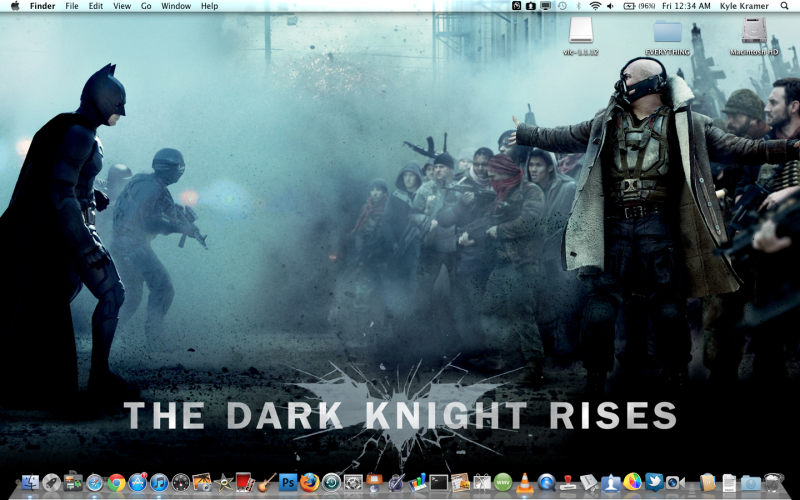Viewport: 800px width, 500px height.
Task: Open QuickTime Player in the Dock
Action: click(x=546, y=483)
